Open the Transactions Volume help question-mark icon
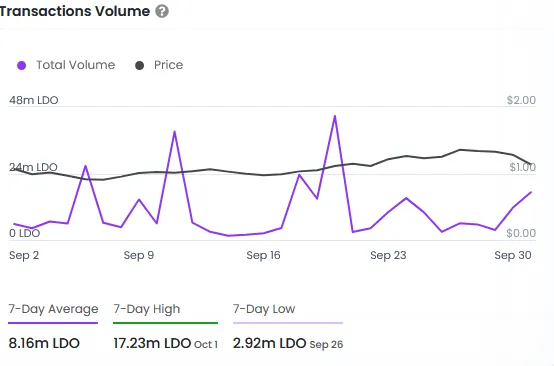This screenshot has width=554, height=366. (162, 11)
